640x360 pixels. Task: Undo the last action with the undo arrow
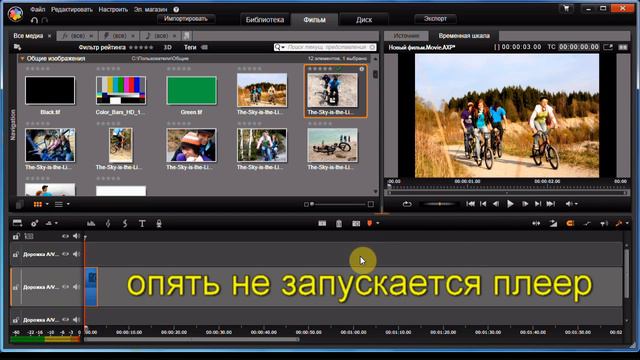tap(34, 20)
